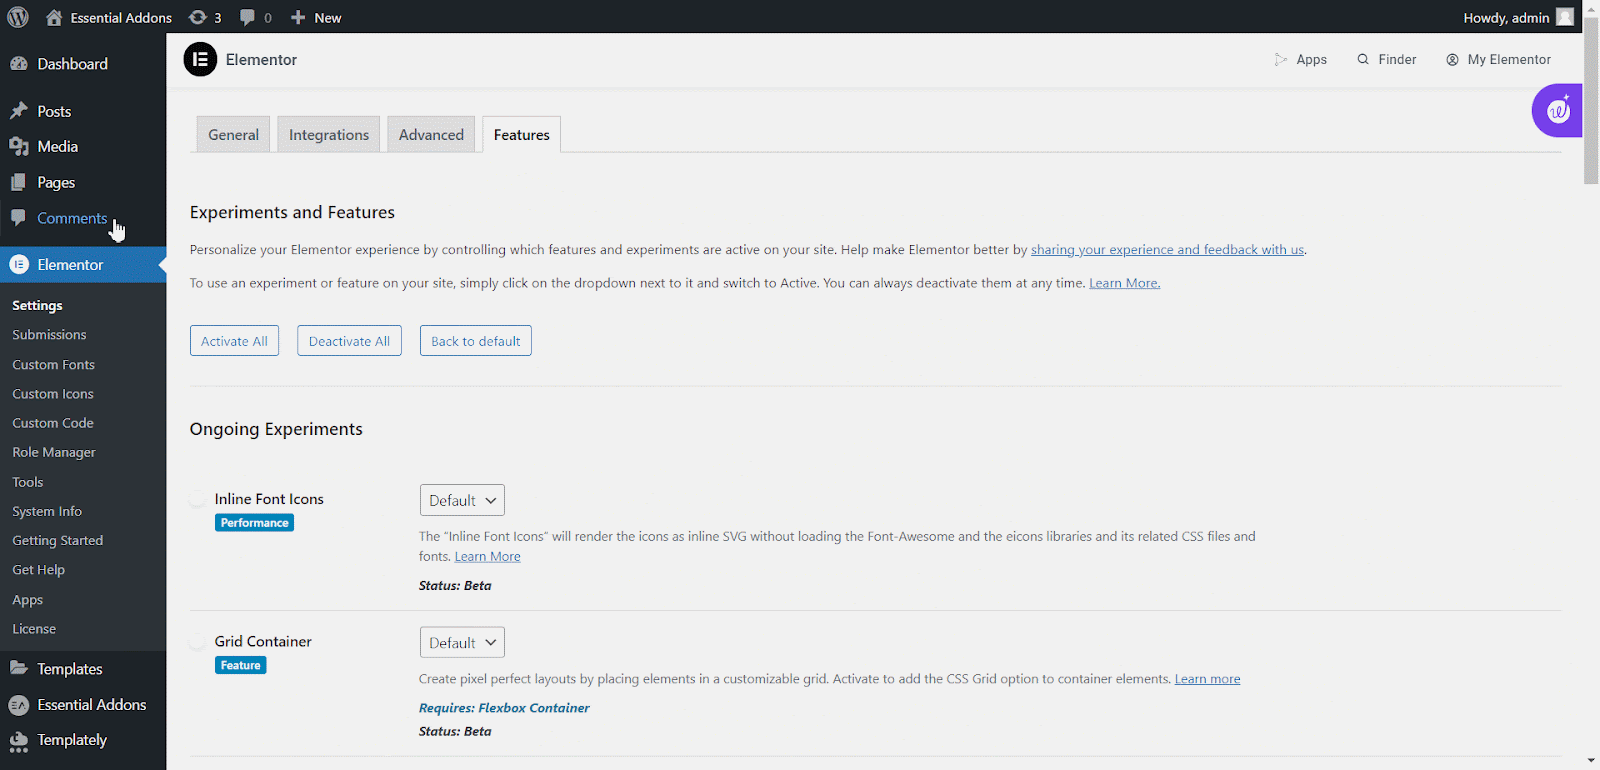Switch to the Integrations tab
Image resolution: width=1600 pixels, height=770 pixels.
click(329, 135)
